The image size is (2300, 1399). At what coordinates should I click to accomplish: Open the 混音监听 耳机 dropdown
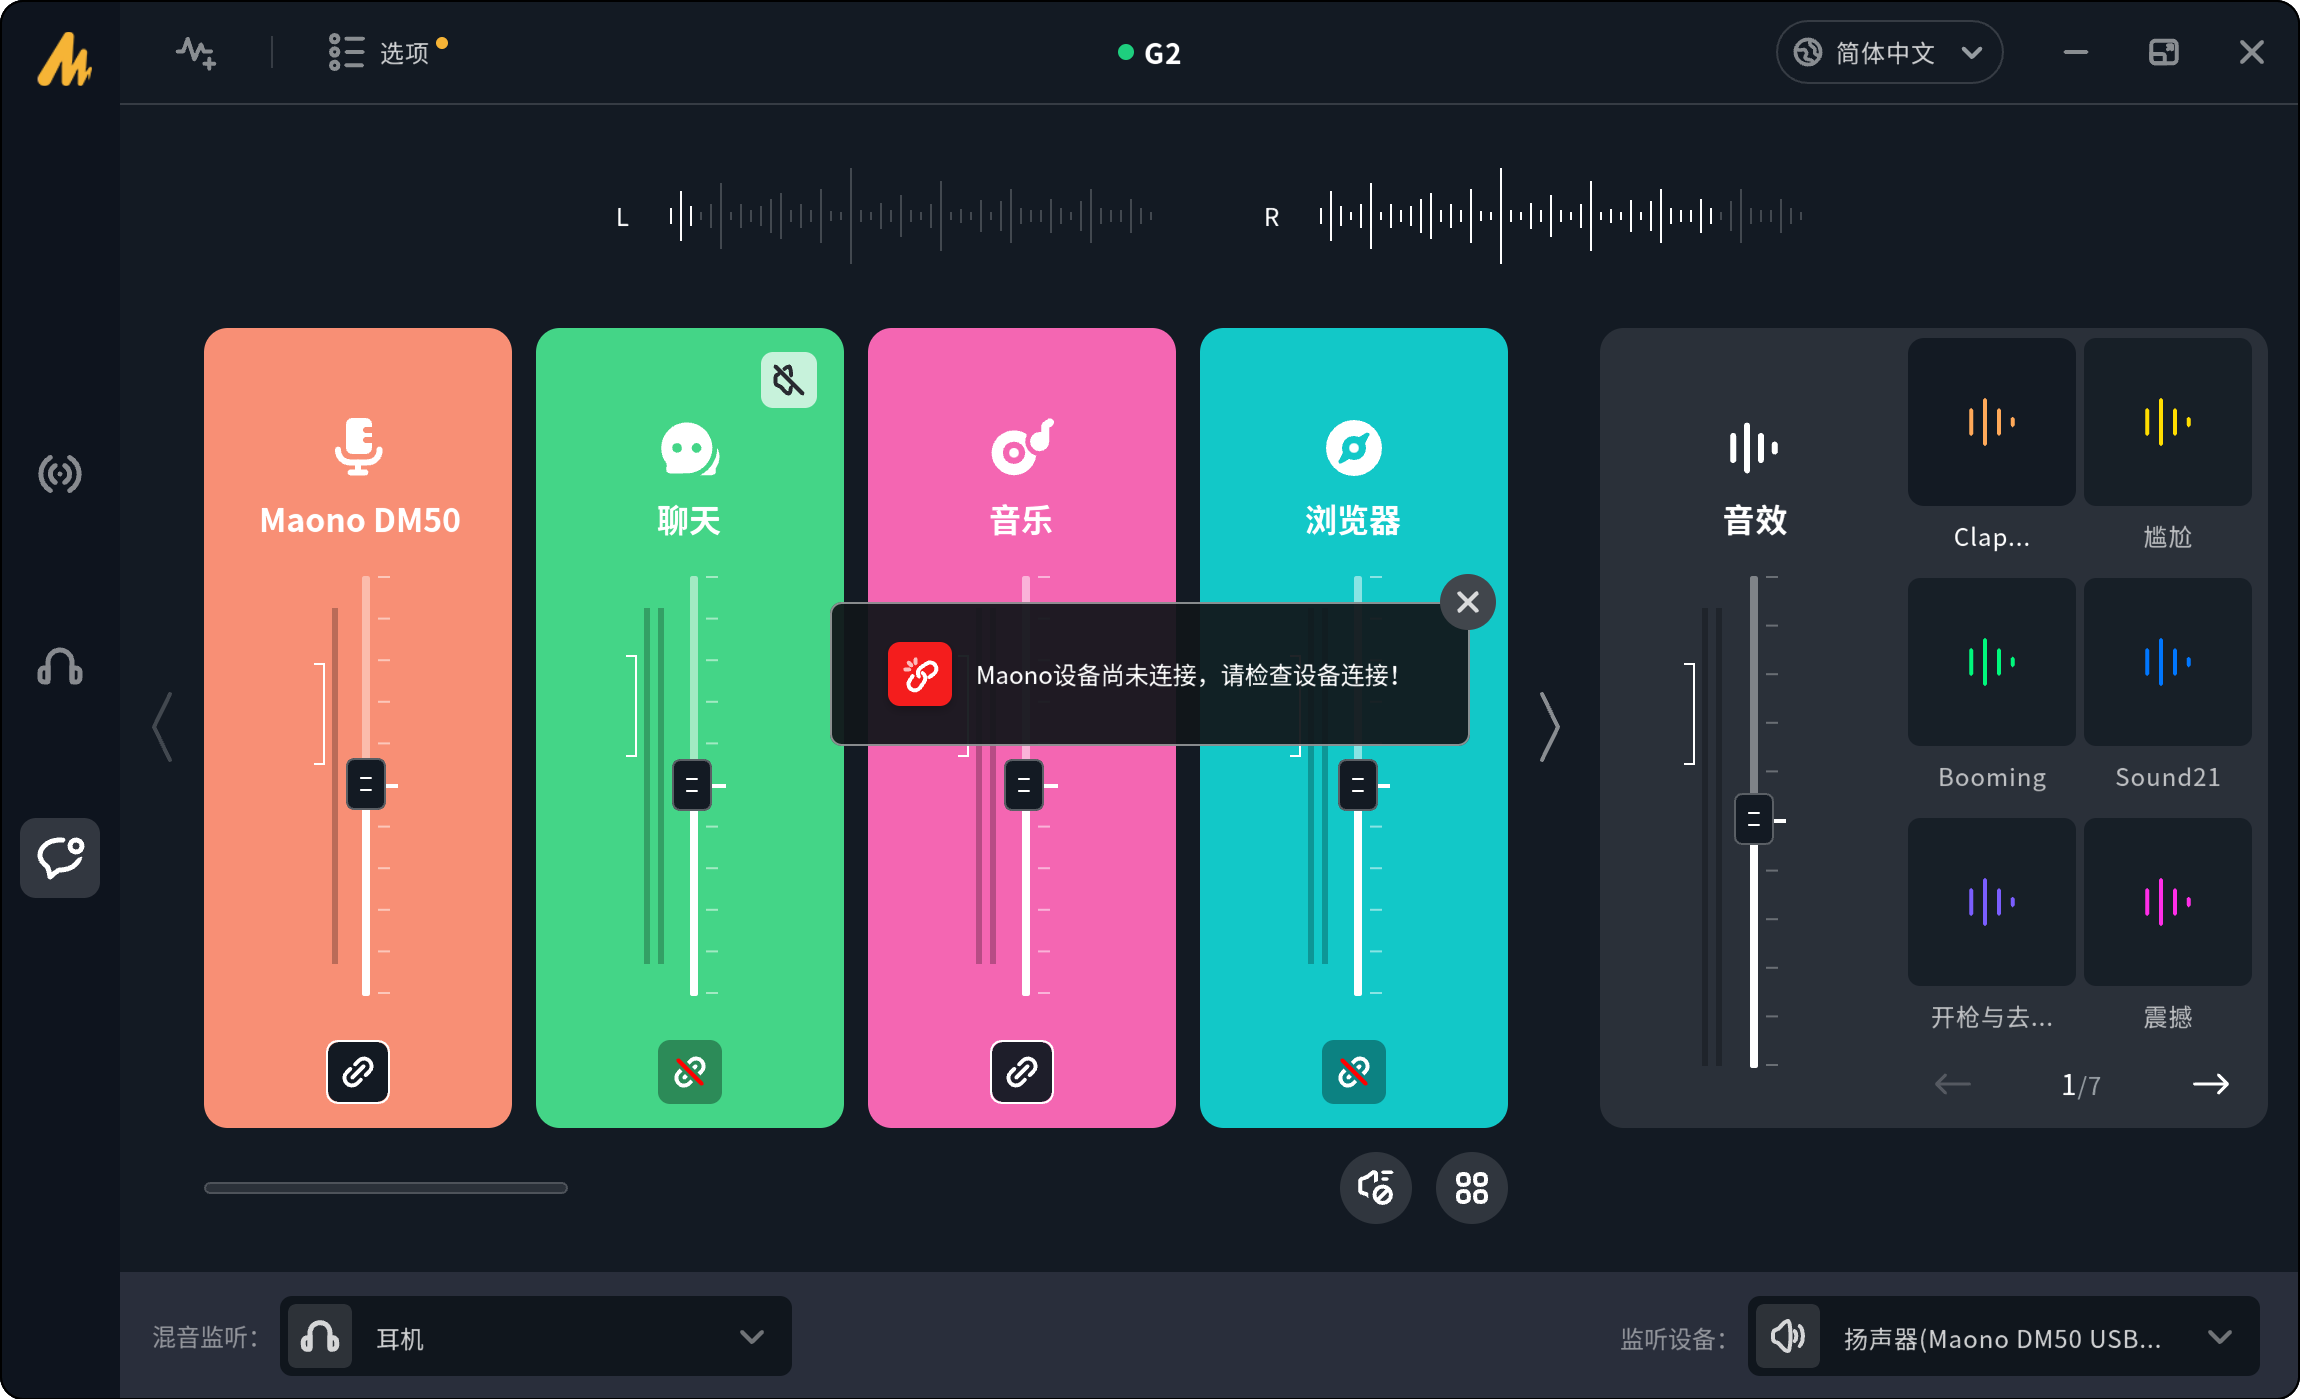click(x=536, y=1337)
